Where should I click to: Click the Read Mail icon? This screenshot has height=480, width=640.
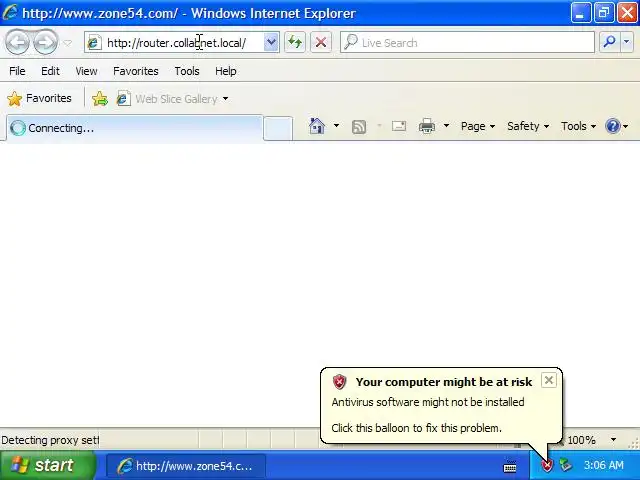pyautogui.click(x=399, y=126)
